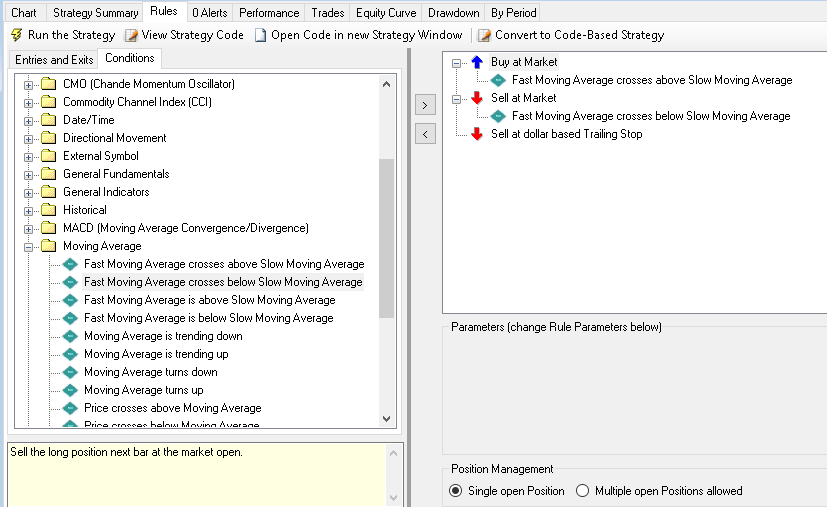Select the red arrow Sell at dollar based Trailing Stop

477,134
